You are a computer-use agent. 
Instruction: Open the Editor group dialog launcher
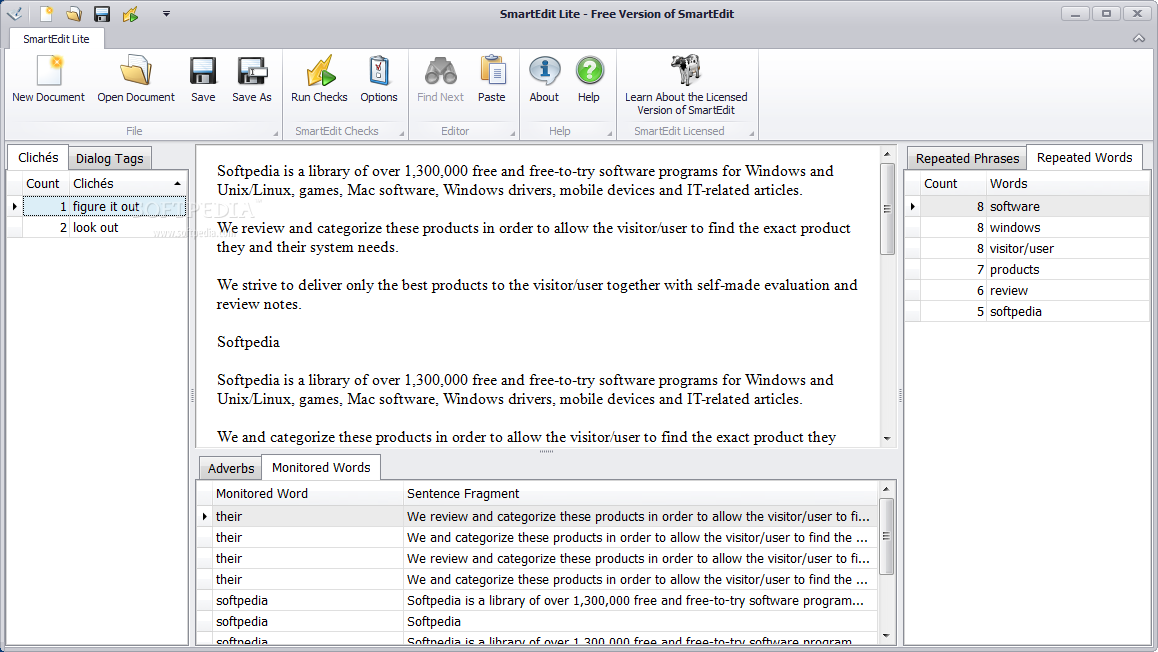tap(513, 134)
